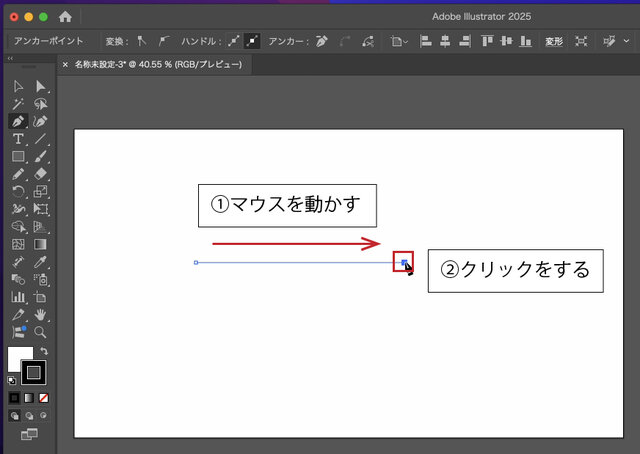Convert selected anchor points to corner
This screenshot has height=454, width=640.
click(x=142, y=41)
